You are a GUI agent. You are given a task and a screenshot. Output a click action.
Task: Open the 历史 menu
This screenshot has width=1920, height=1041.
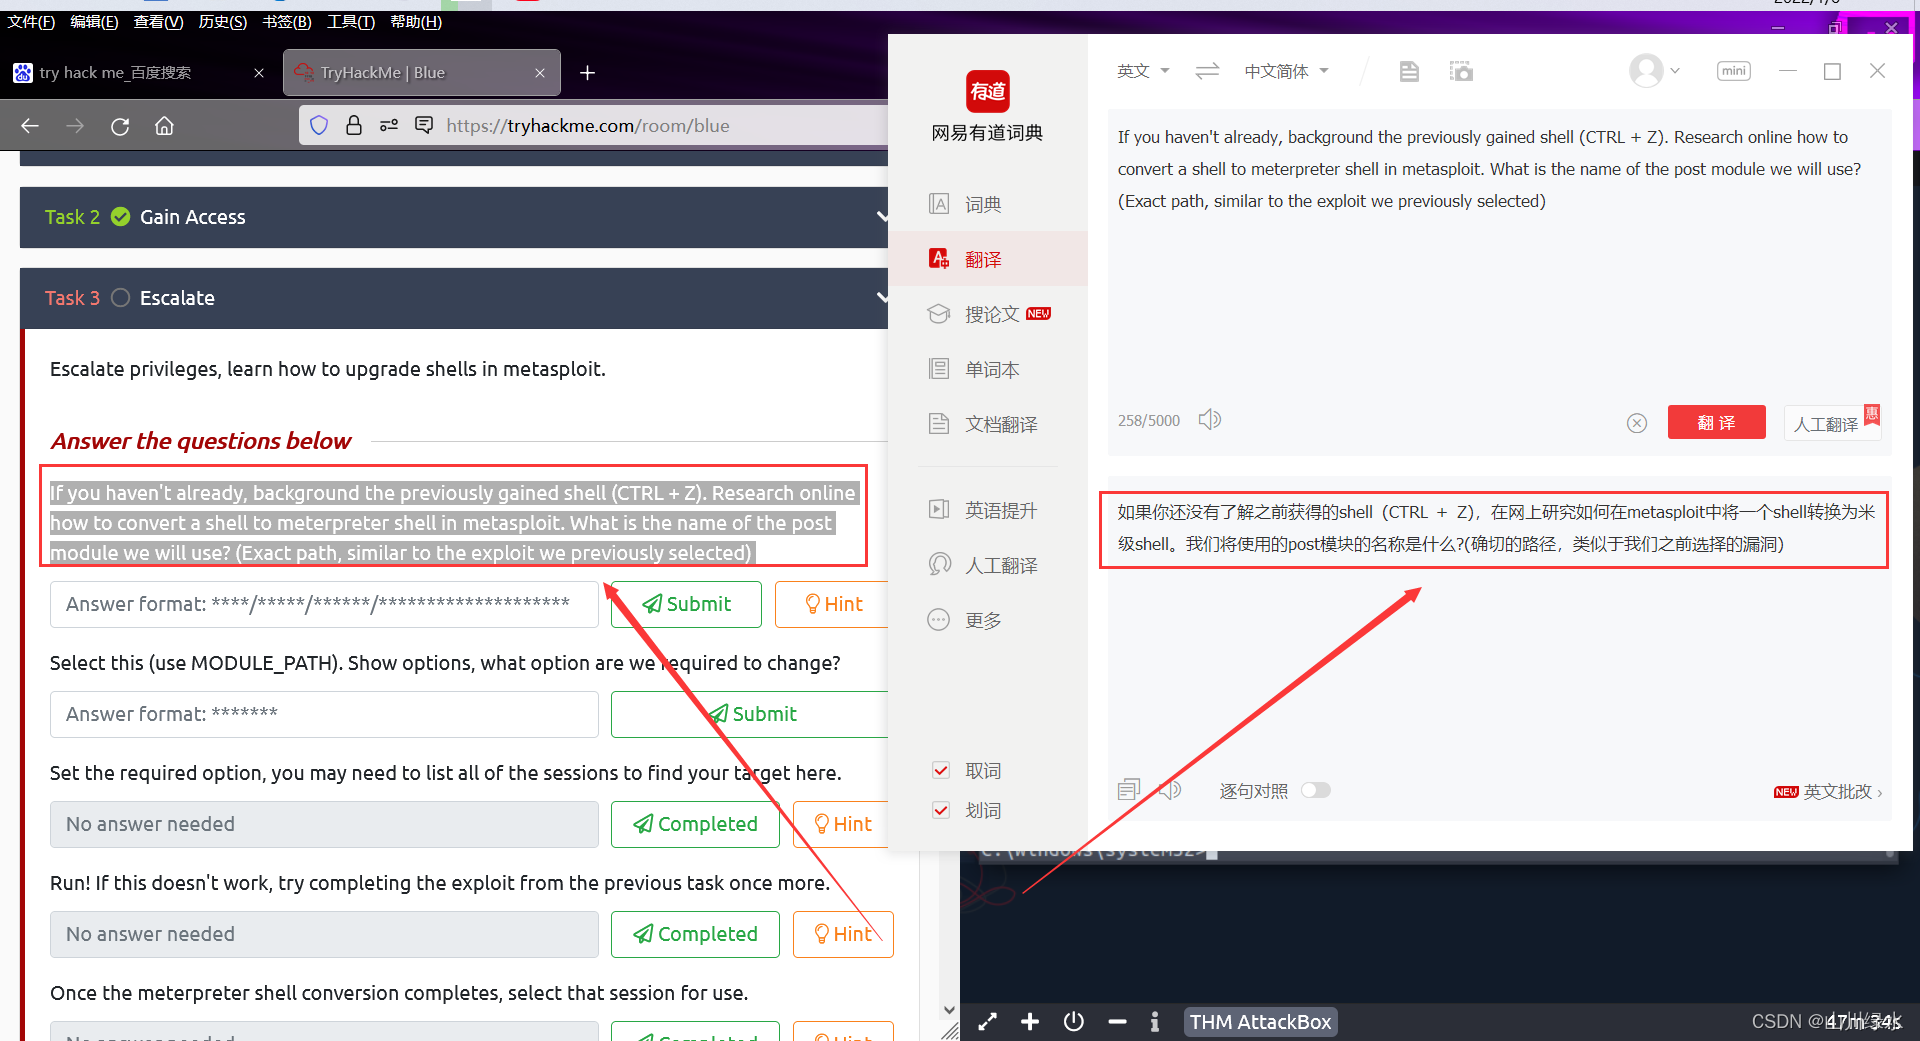pyautogui.click(x=223, y=21)
